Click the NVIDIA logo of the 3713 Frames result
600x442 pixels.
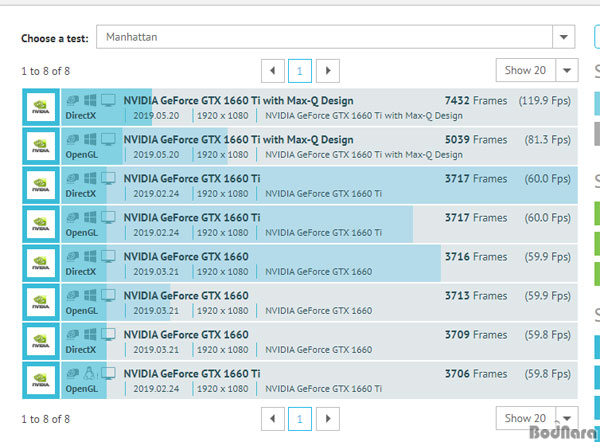tap(41, 302)
